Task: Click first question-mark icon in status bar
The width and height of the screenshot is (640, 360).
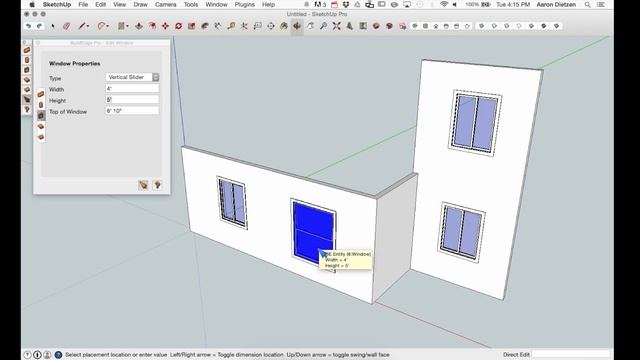Action: coord(27,355)
